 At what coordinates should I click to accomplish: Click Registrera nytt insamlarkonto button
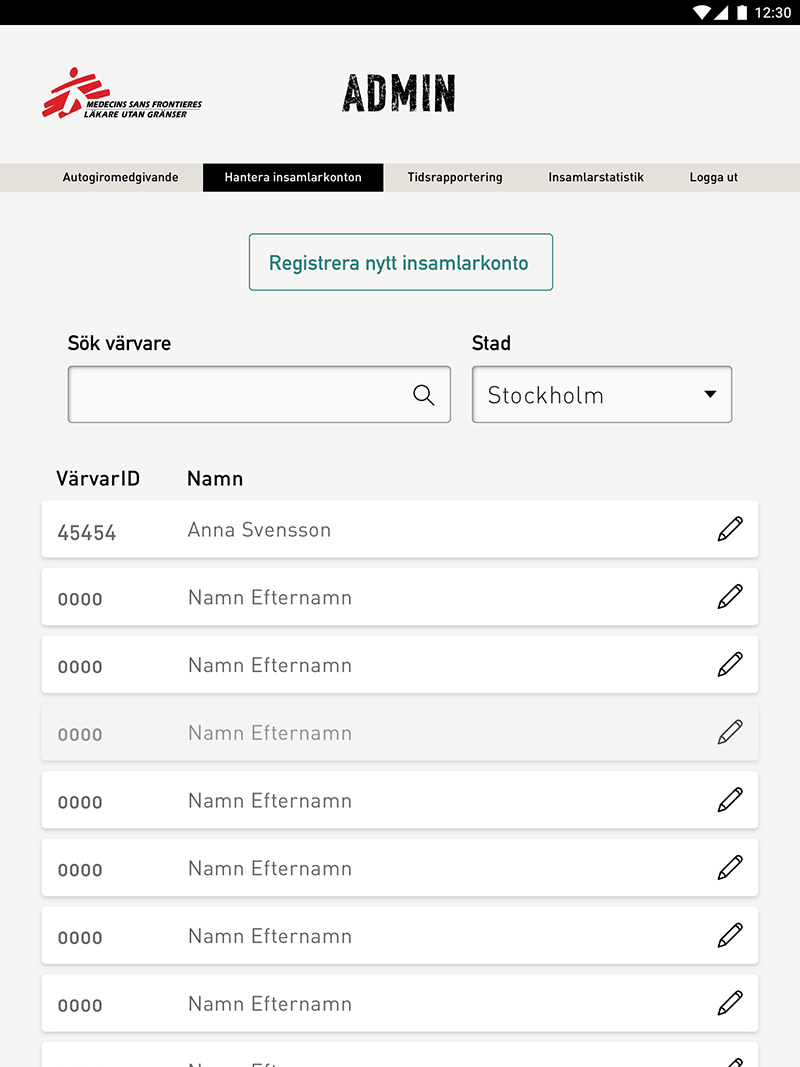click(x=401, y=263)
